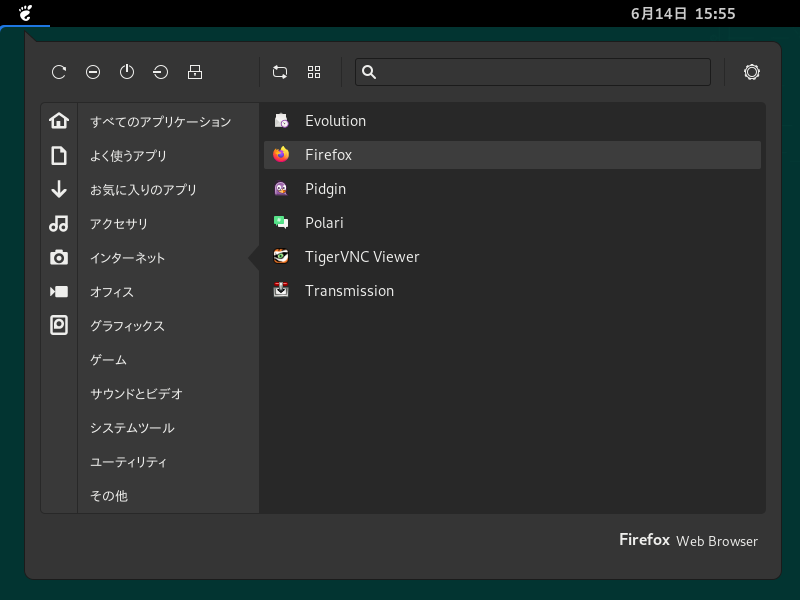This screenshot has width=800, height=600.
Task: Launch the Firefox web browser
Action: pos(512,155)
